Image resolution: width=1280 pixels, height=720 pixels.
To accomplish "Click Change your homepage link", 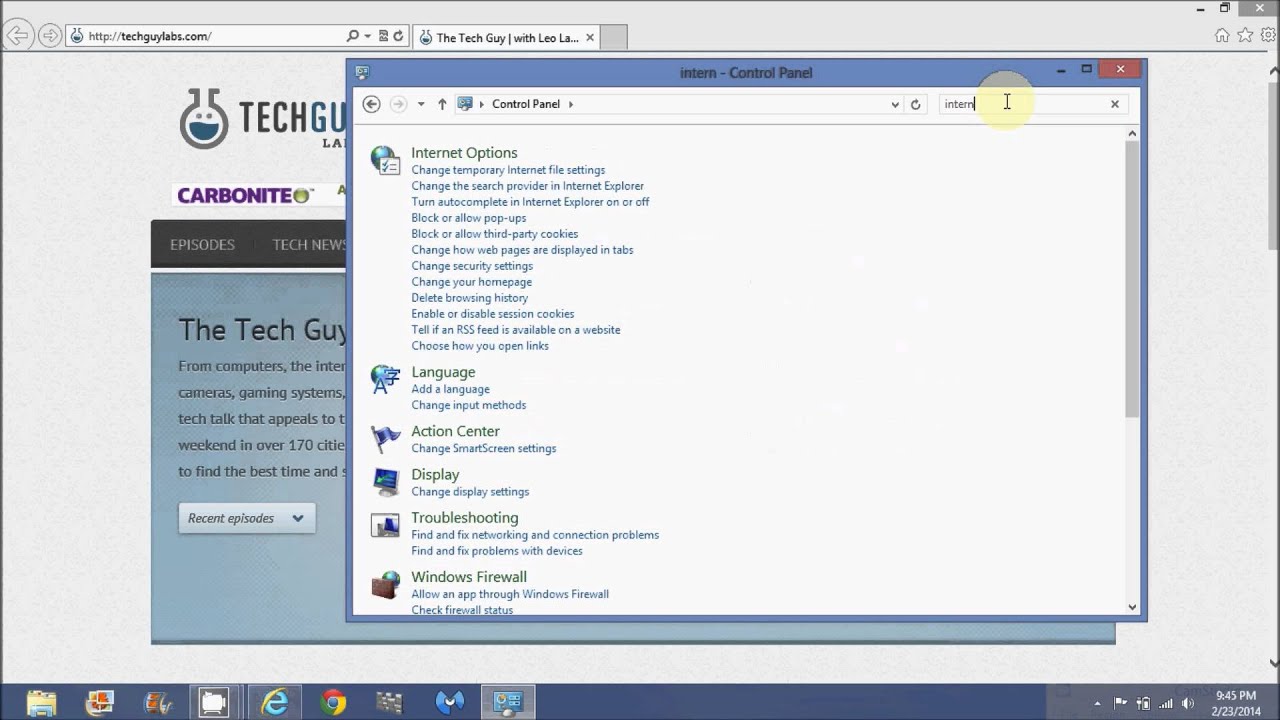I will pyautogui.click(x=471, y=282).
